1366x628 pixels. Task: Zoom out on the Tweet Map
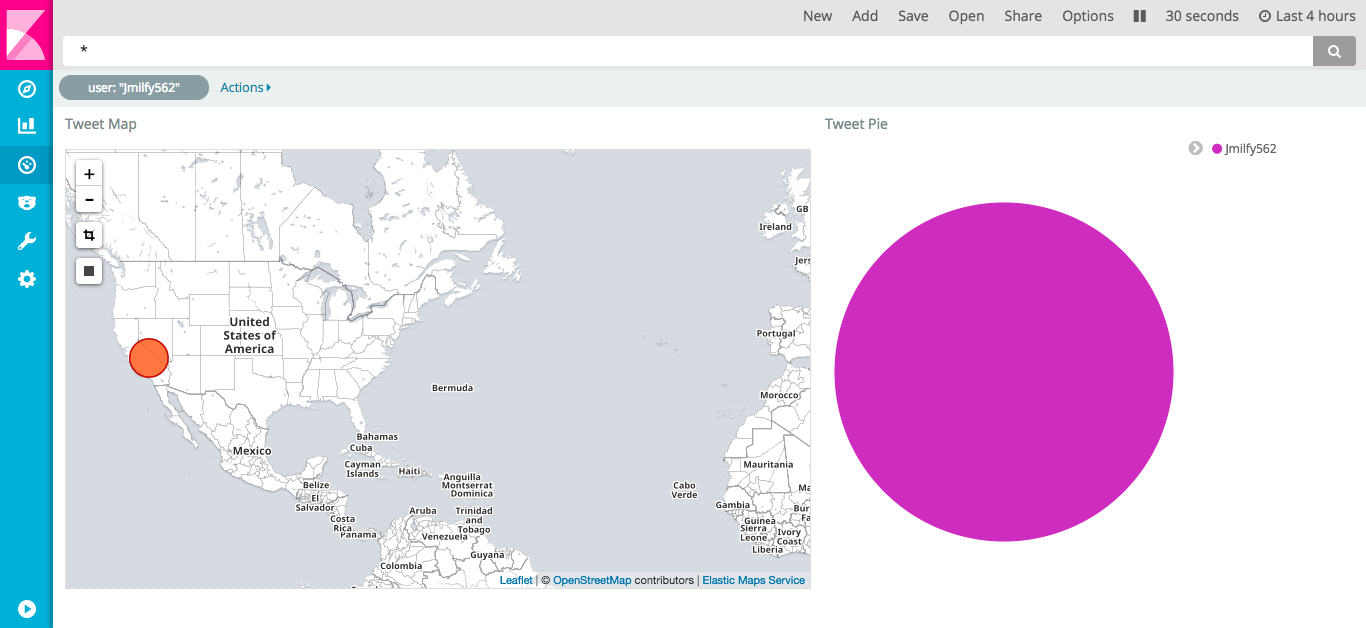(89, 199)
